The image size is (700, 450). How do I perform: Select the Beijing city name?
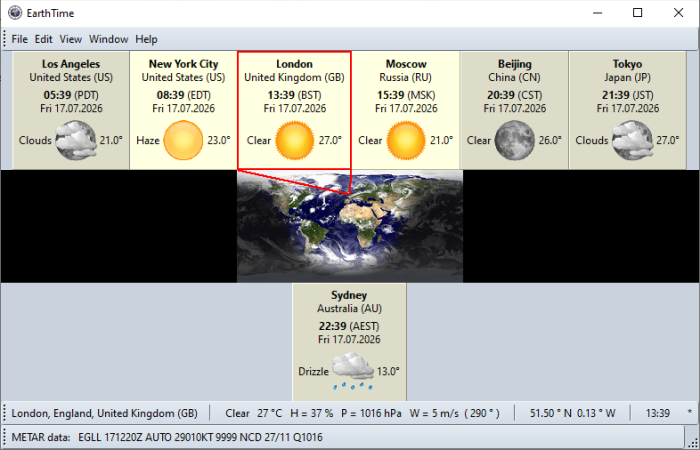click(x=515, y=64)
